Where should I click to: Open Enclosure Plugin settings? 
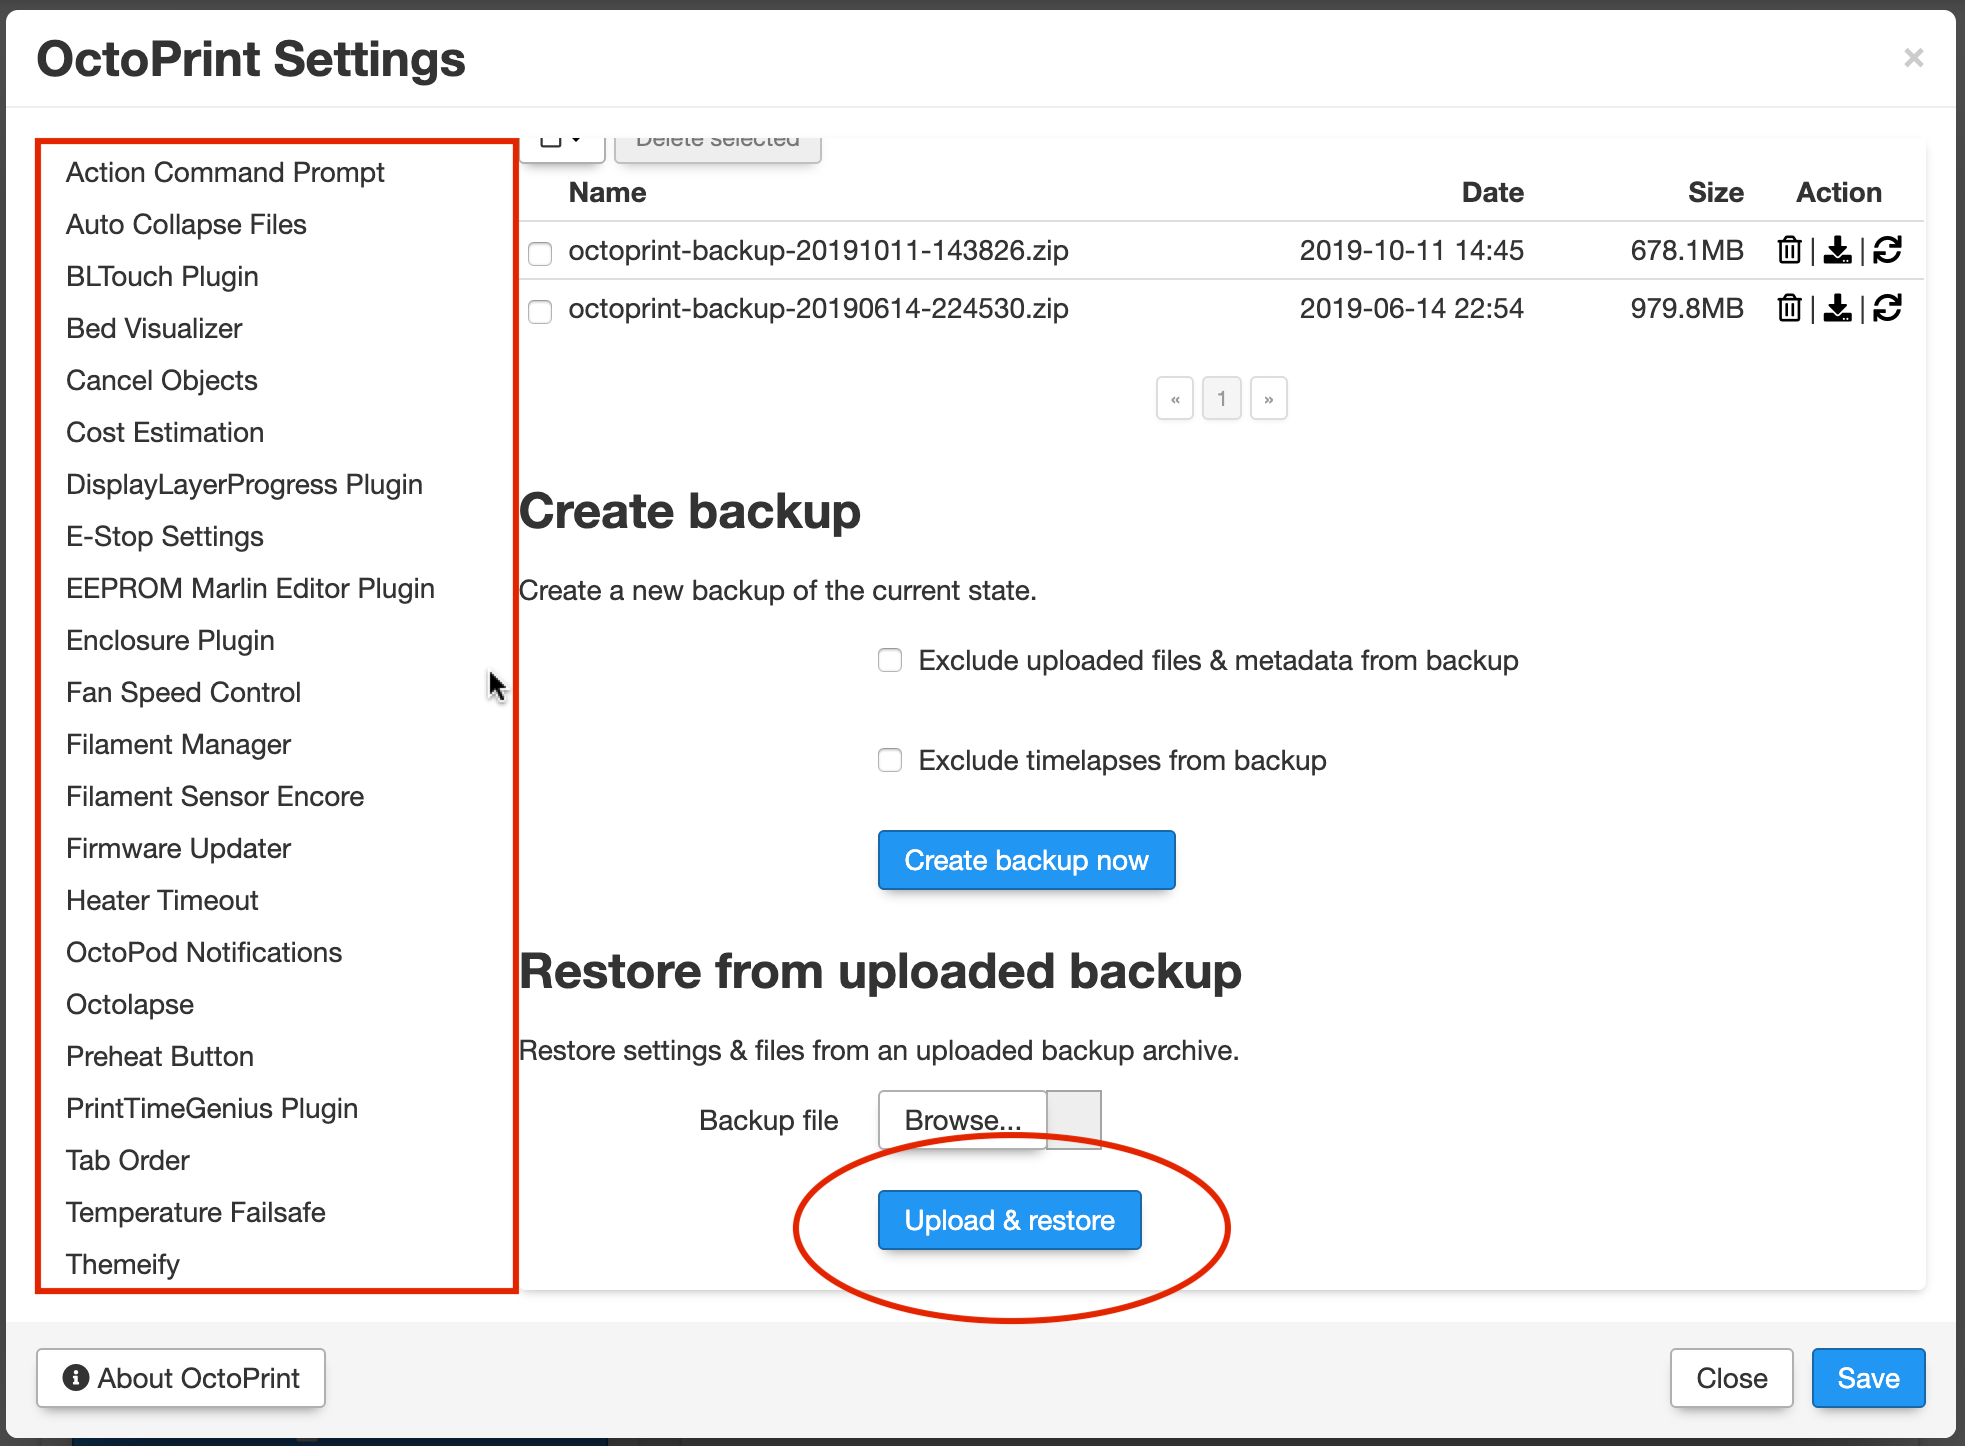(170, 640)
